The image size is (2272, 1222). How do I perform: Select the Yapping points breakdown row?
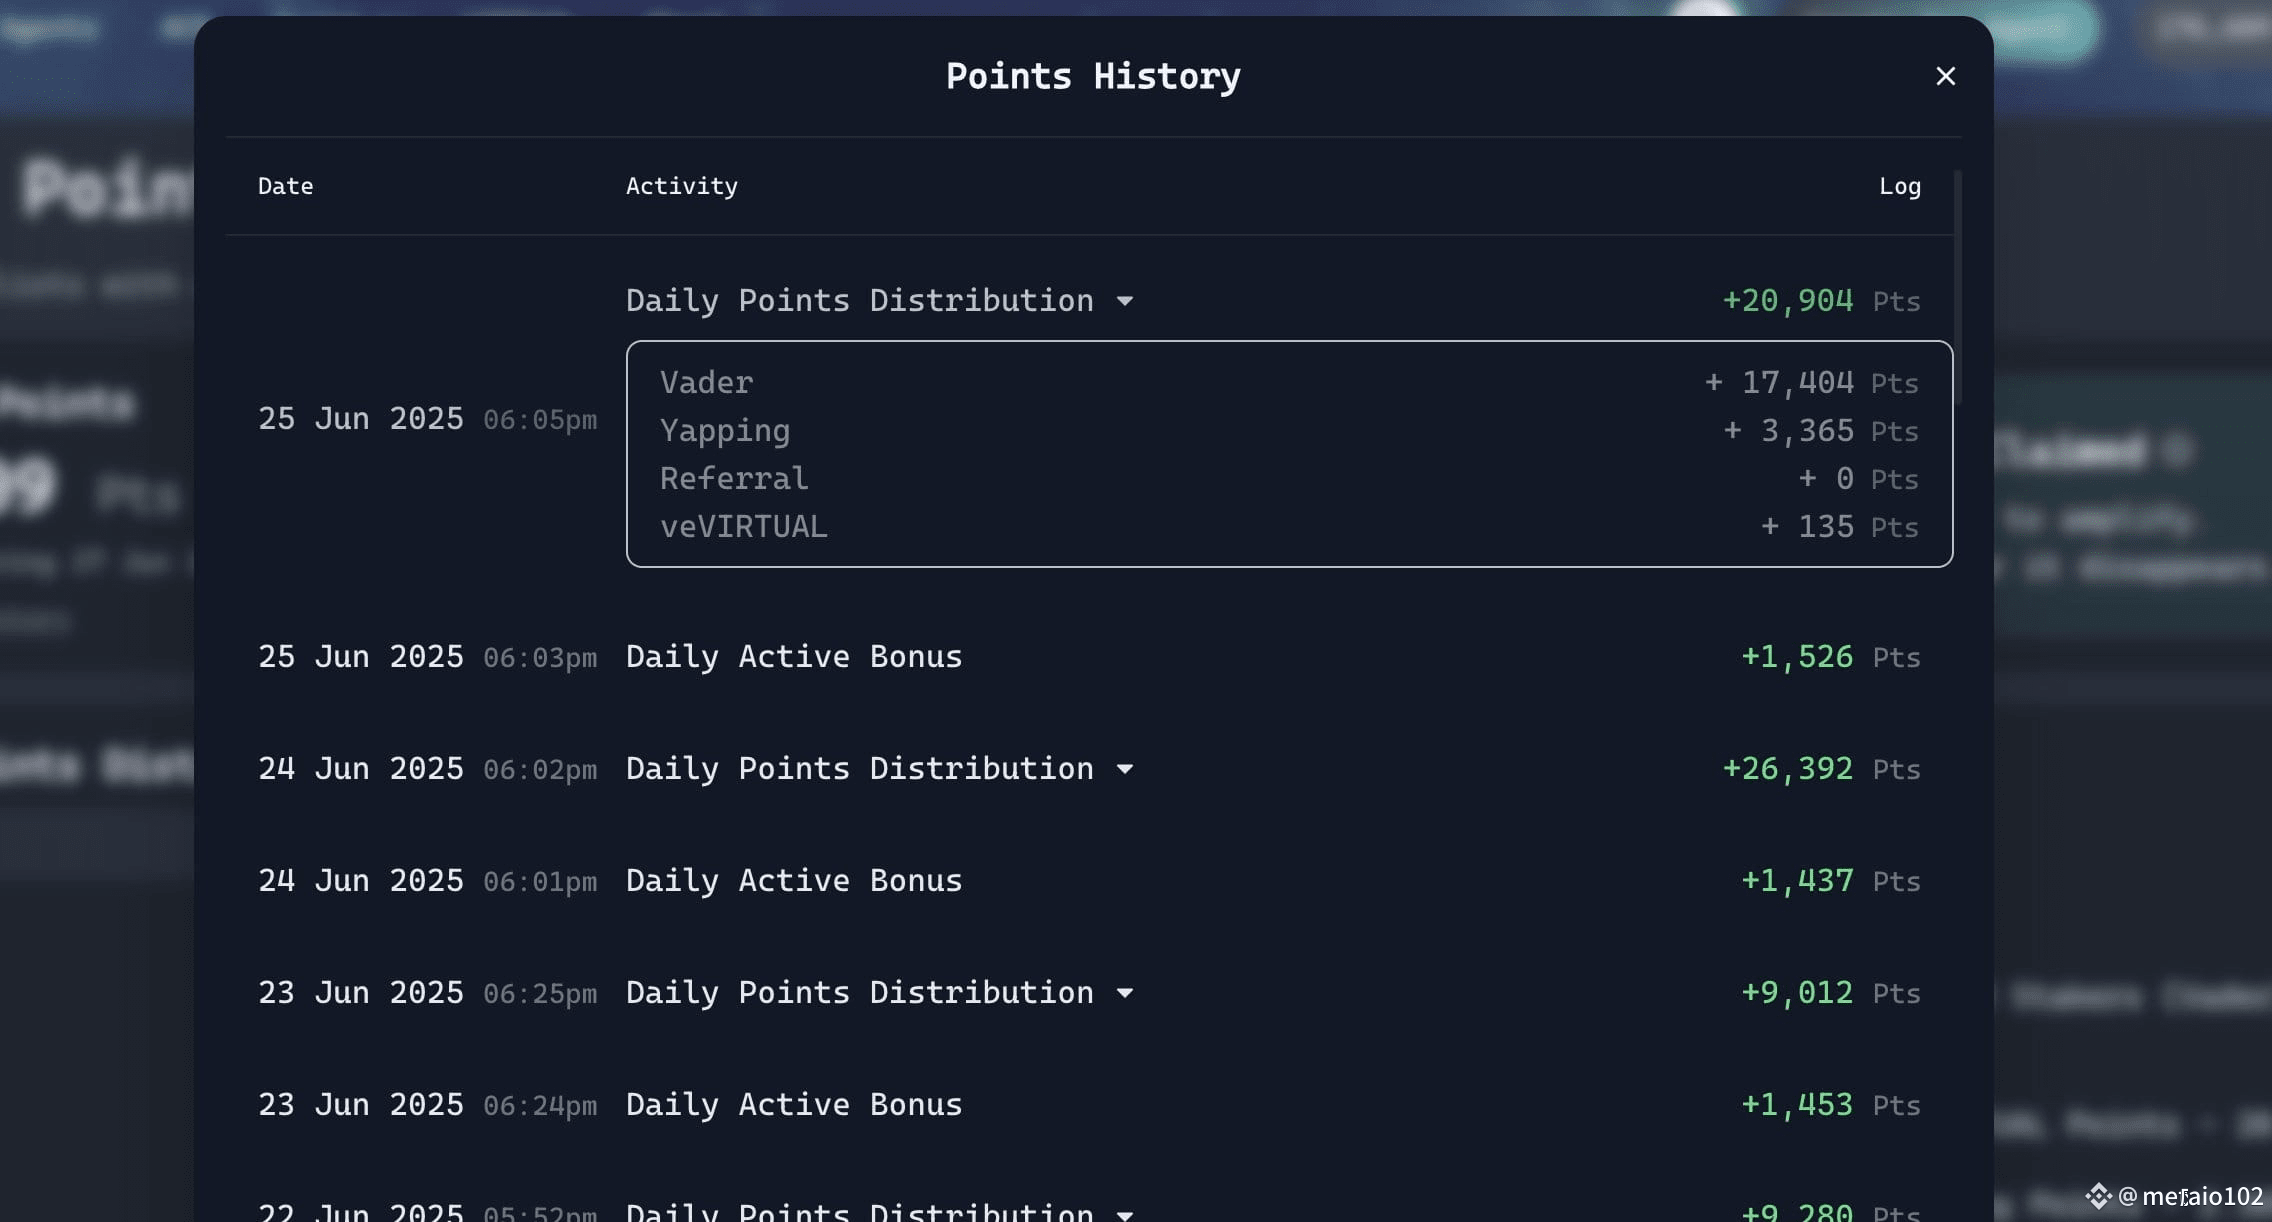coord(1289,430)
